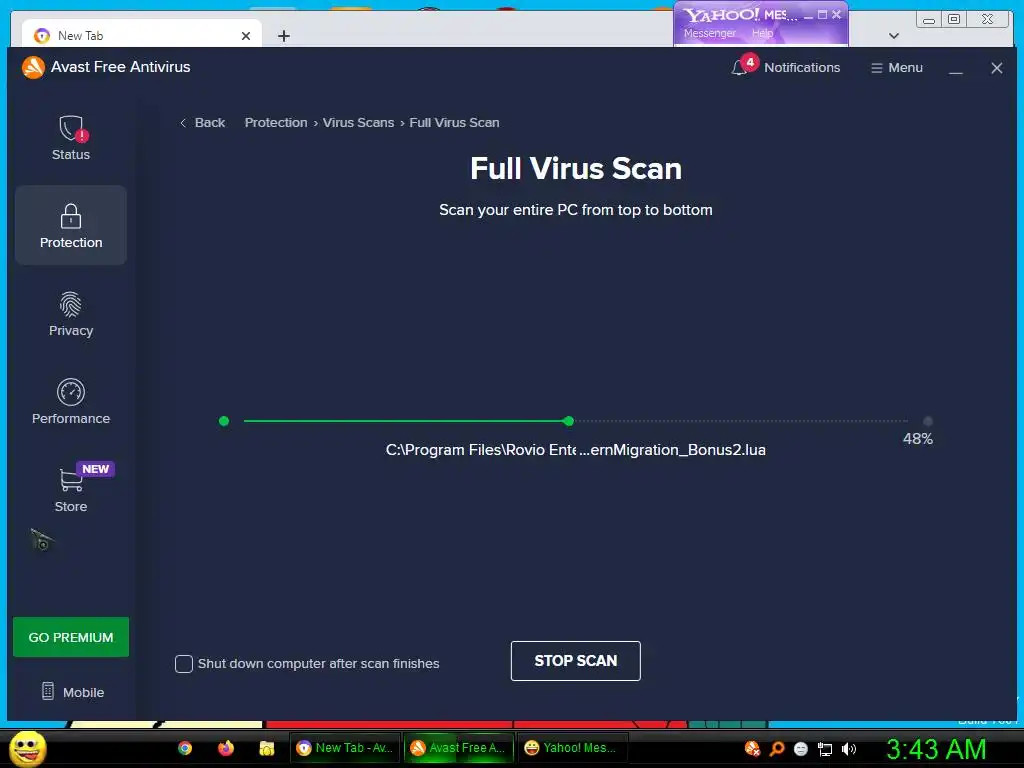Image resolution: width=1024 pixels, height=768 pixels.
Task: Click the Avast tray icon
Action: click(x=752, y=748)
